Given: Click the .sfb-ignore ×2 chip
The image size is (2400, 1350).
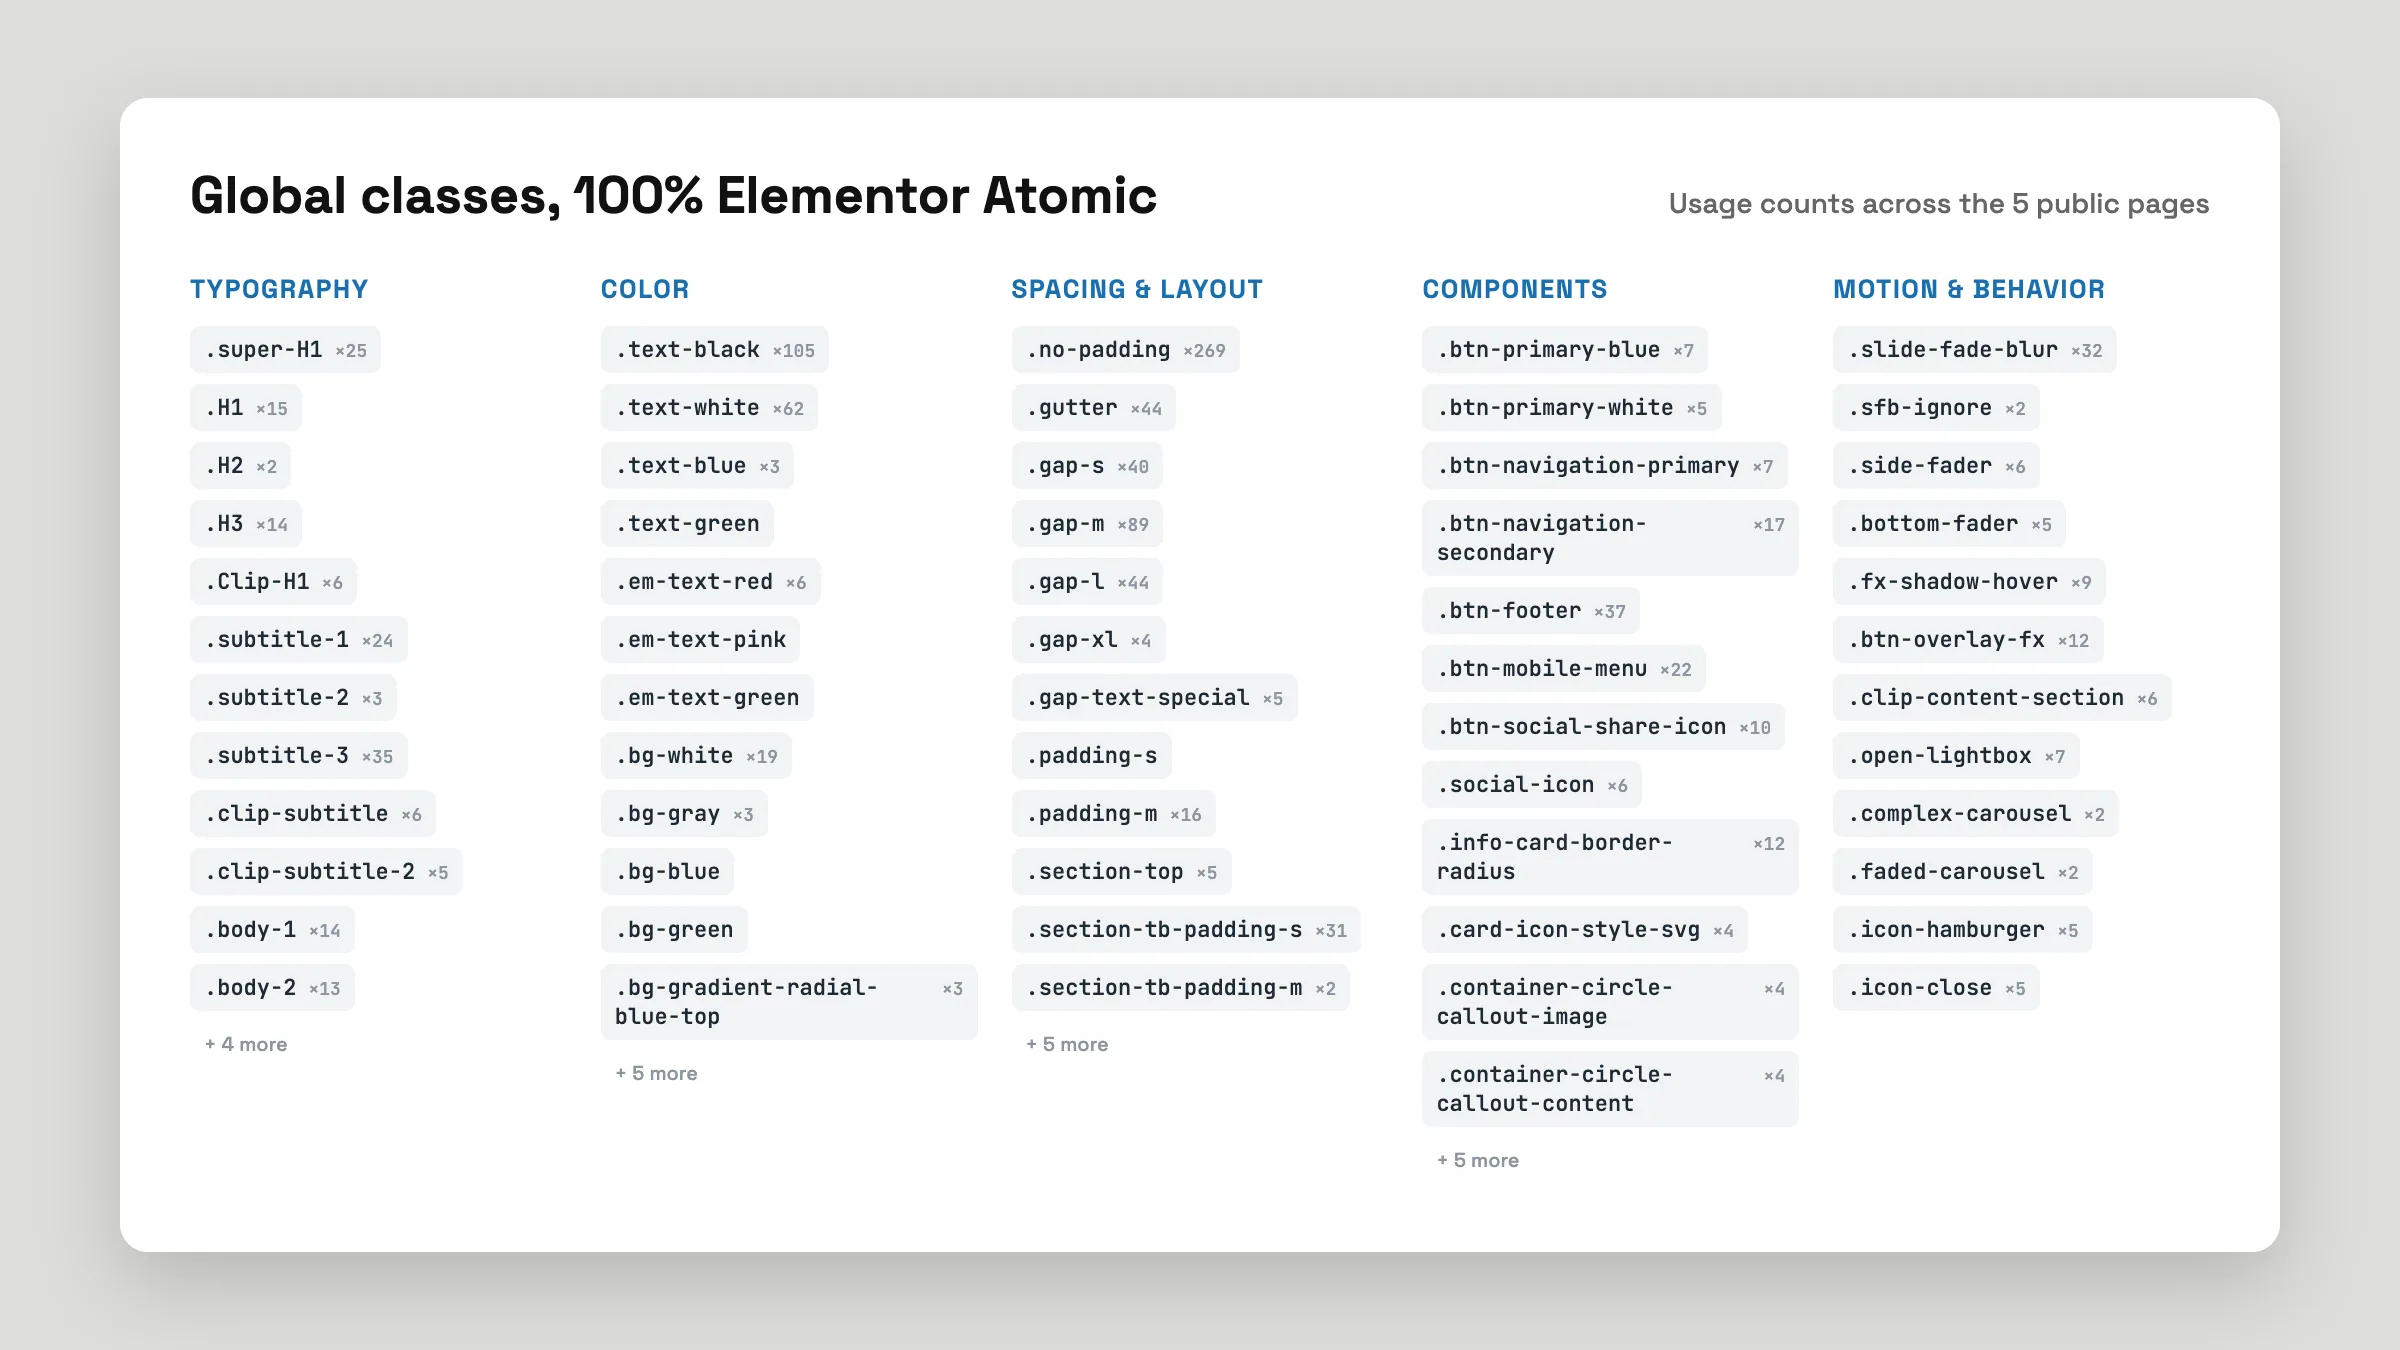Looking at the screenshot, I should point(1936,408).
